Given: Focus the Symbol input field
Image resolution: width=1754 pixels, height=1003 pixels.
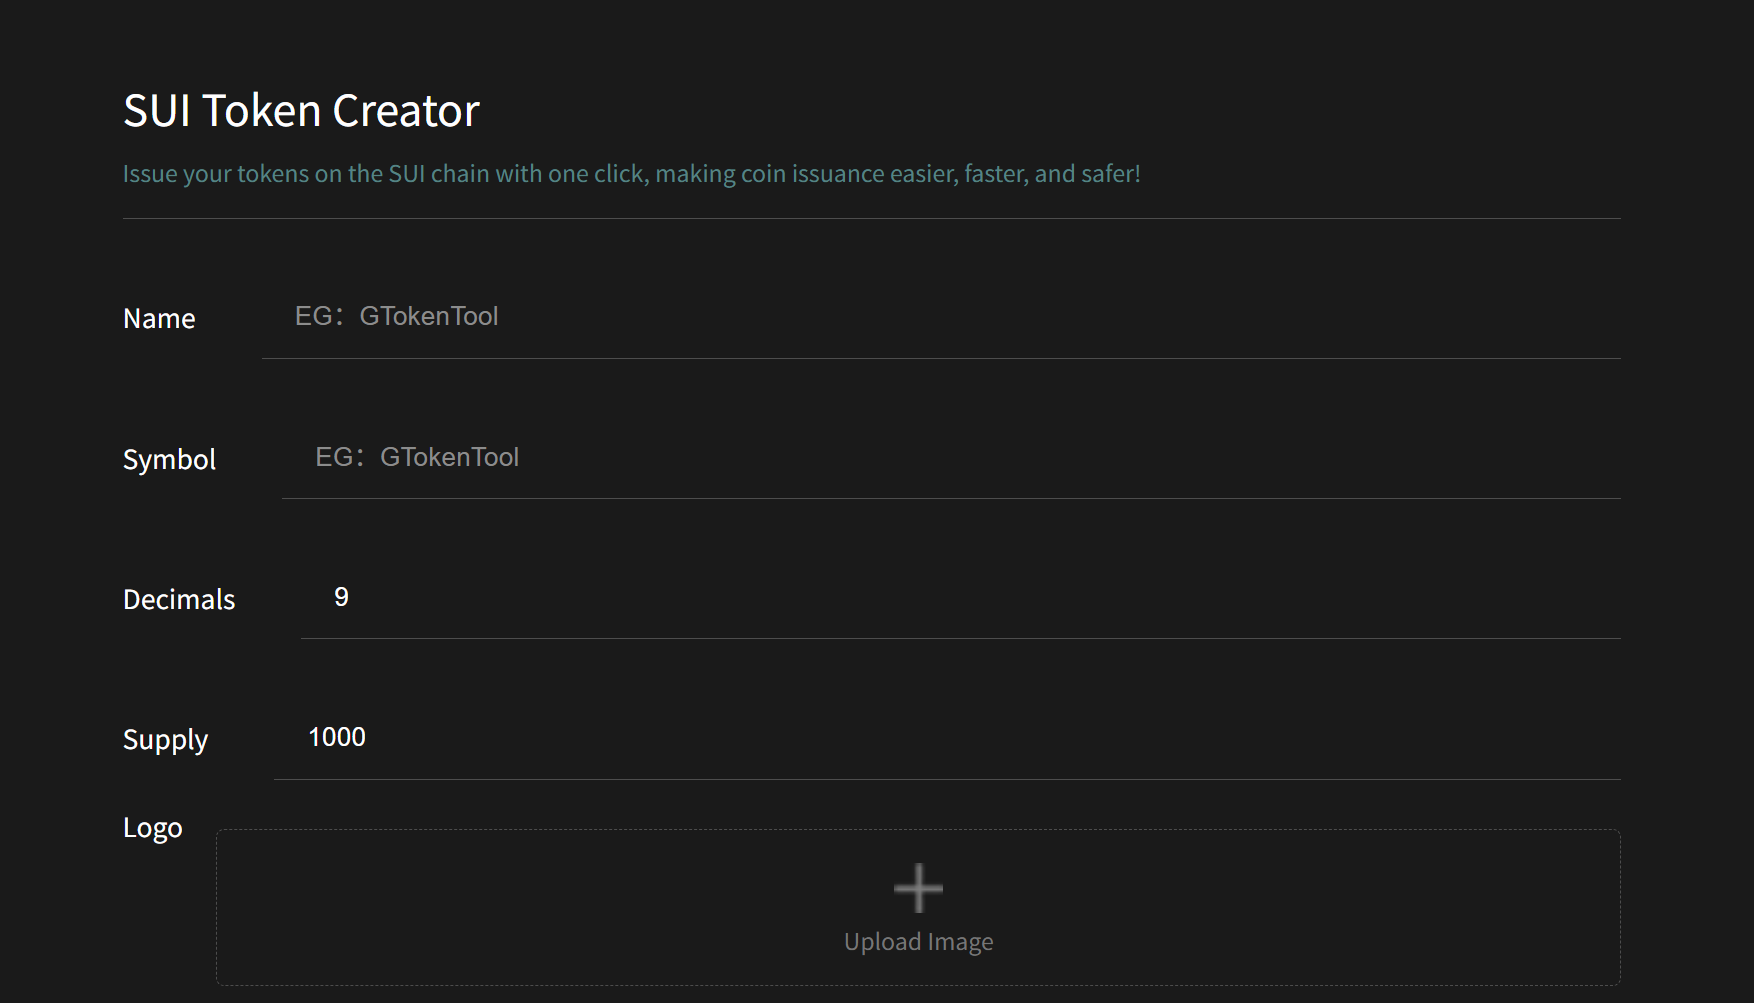Looking at the screenshot, I should click(x=950, y=457).
